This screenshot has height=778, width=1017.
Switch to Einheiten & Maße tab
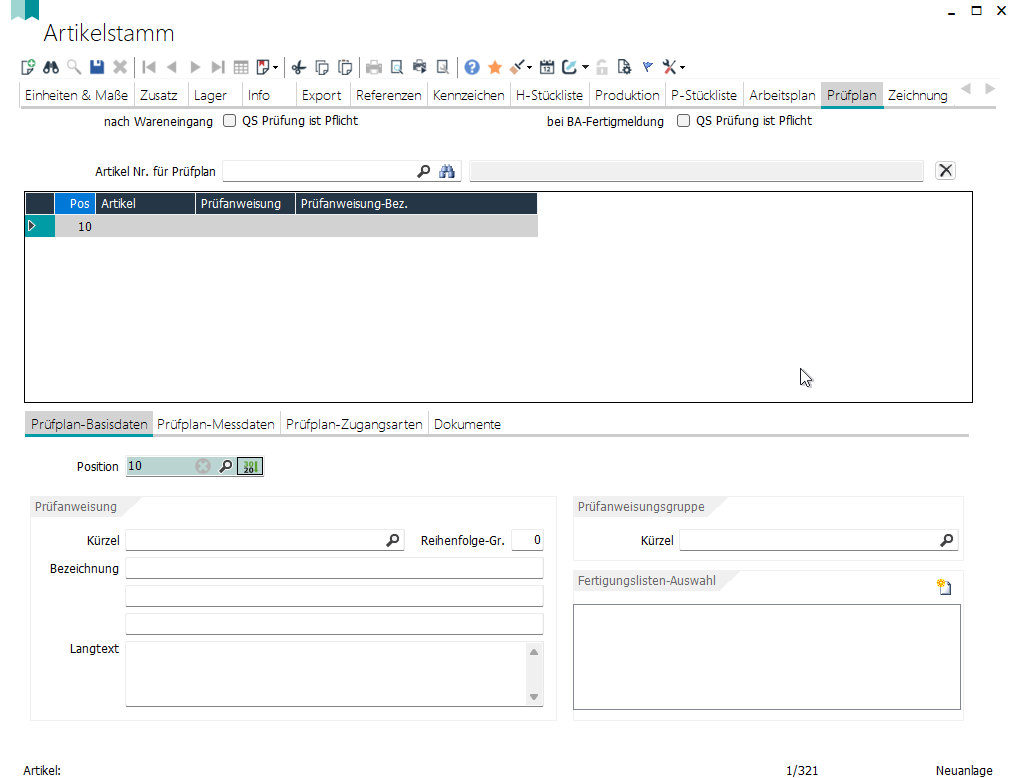click(77, 95)
